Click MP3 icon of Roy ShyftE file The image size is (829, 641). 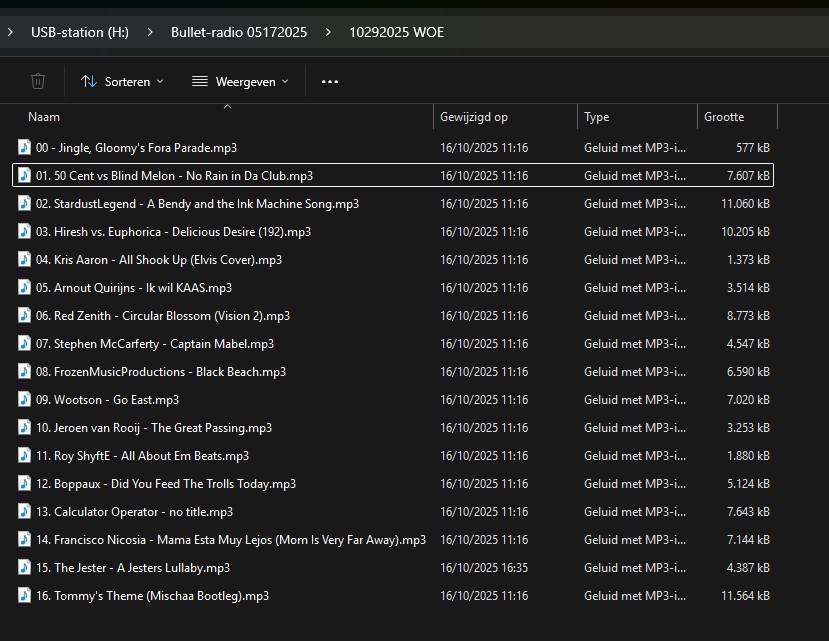coord(24,455)
